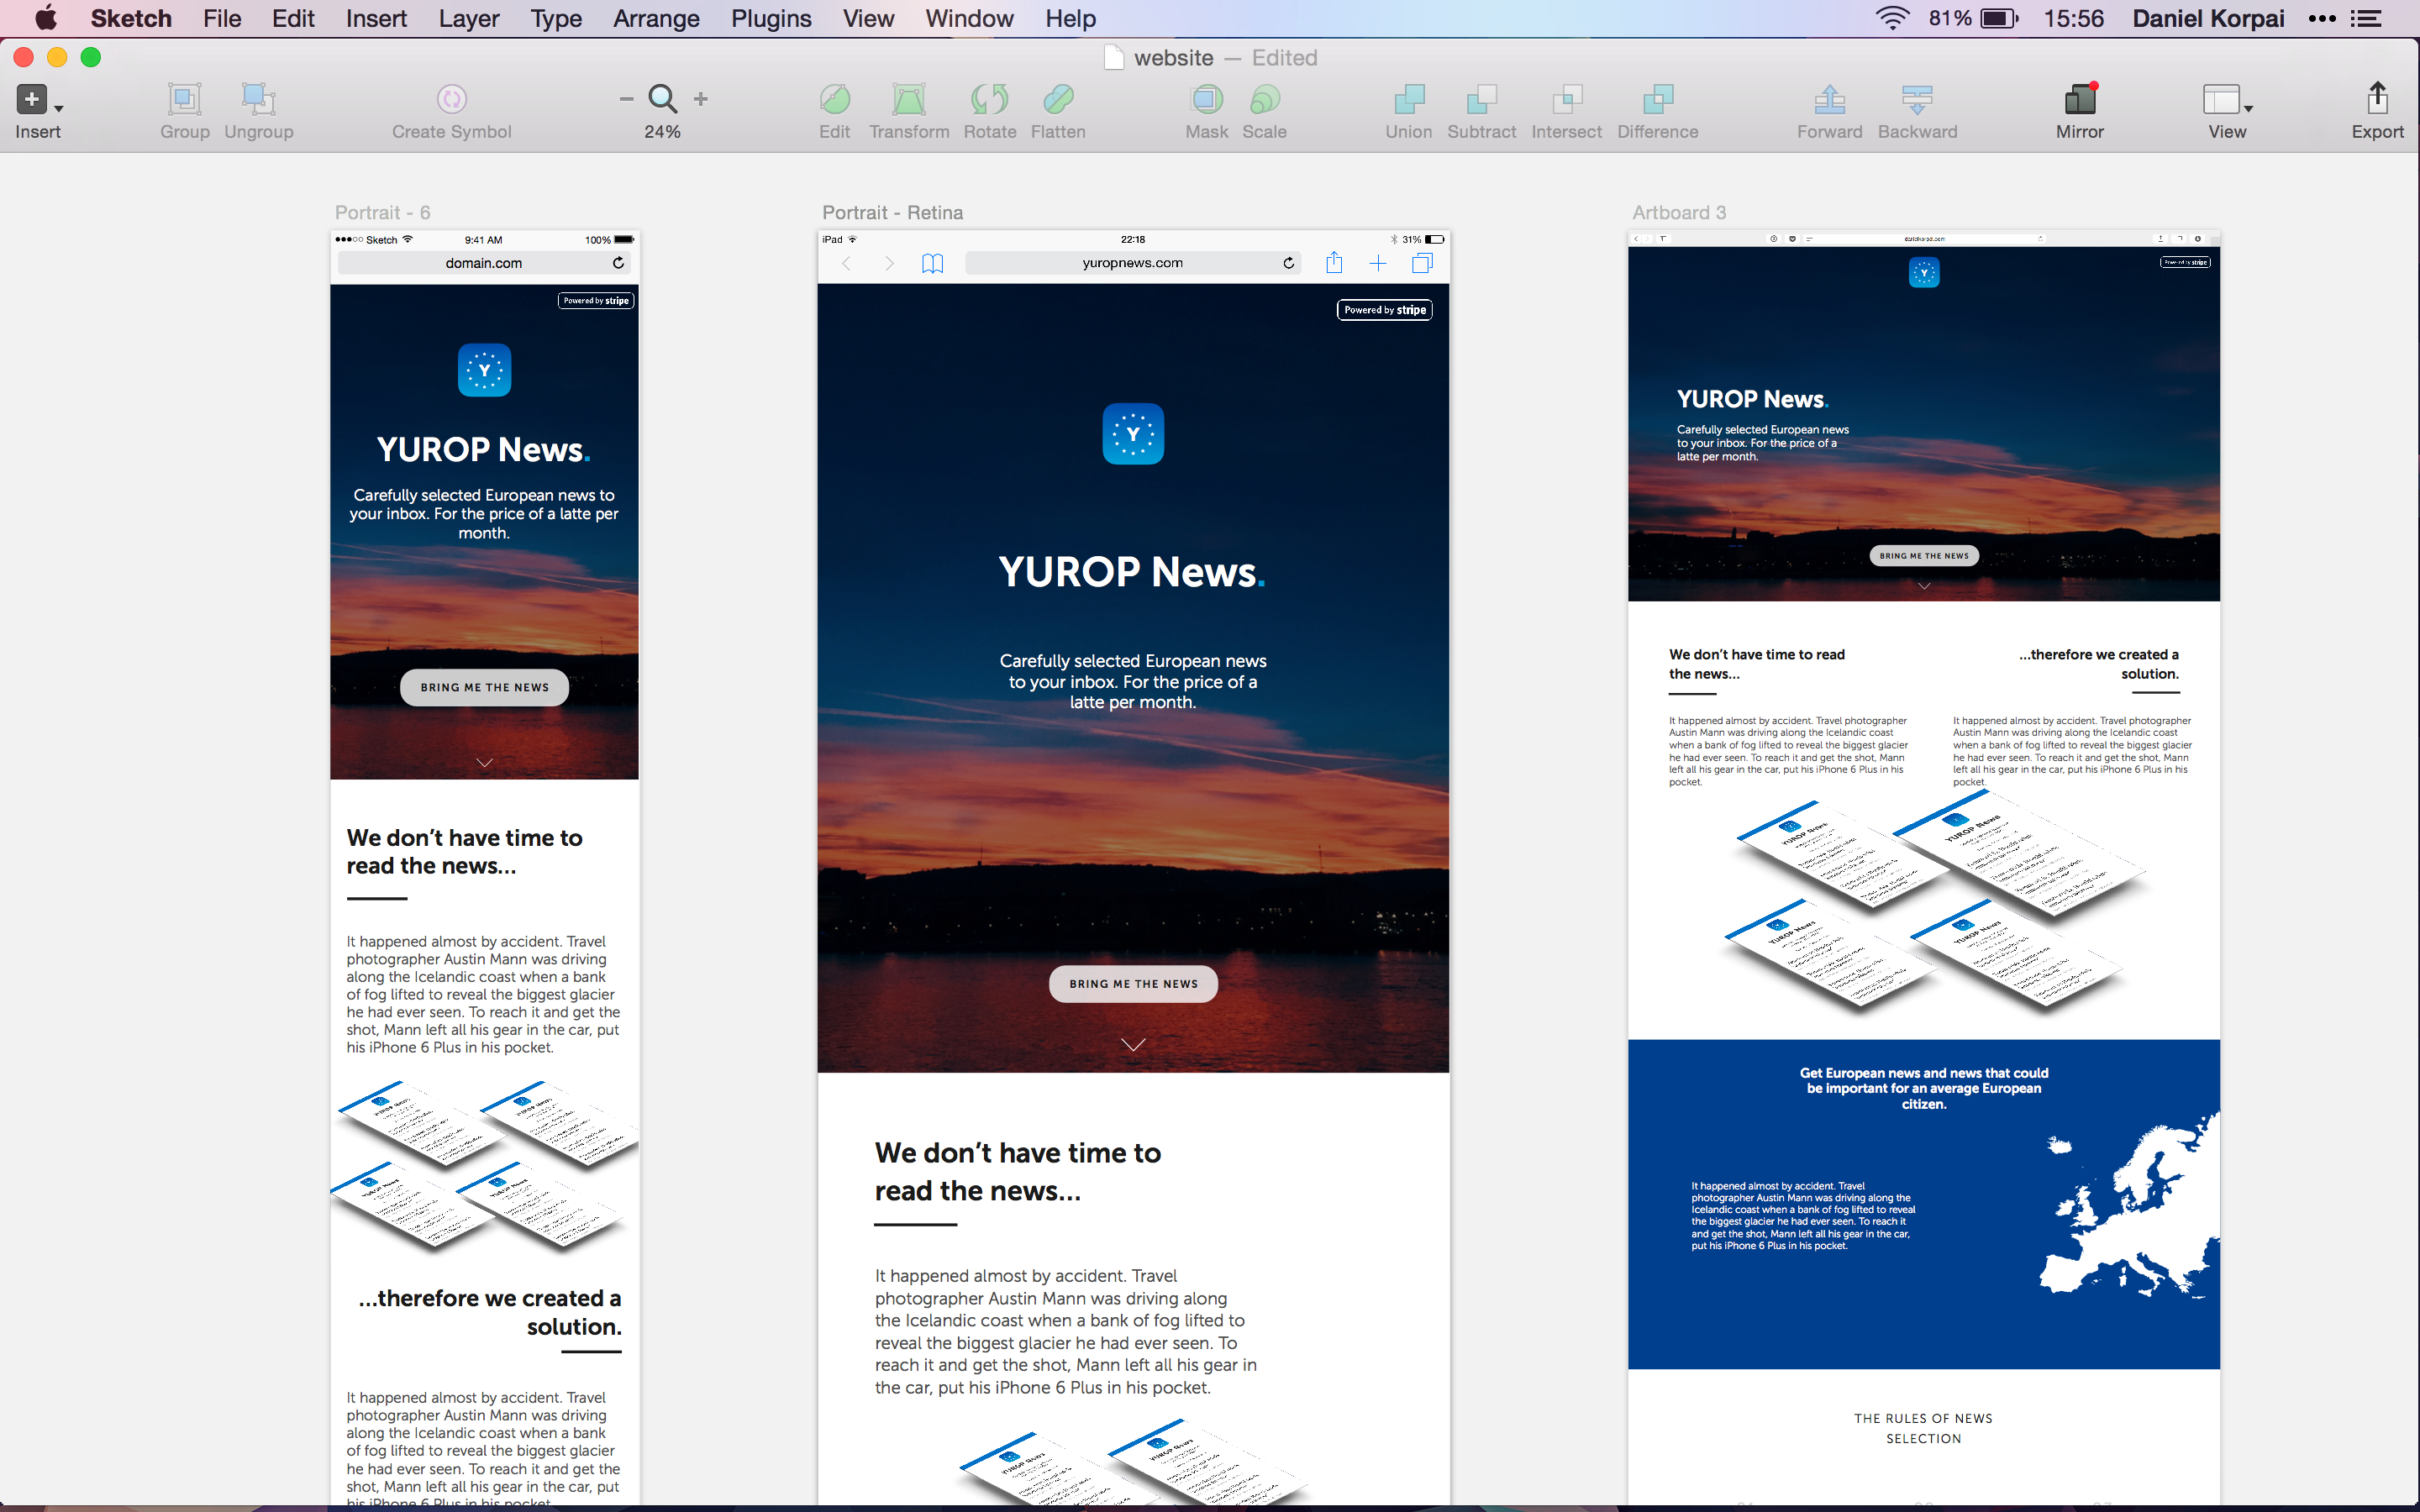2420x1512 pixels.
Task: Open the Insert dropdown arrow
Action: (60, 108)
